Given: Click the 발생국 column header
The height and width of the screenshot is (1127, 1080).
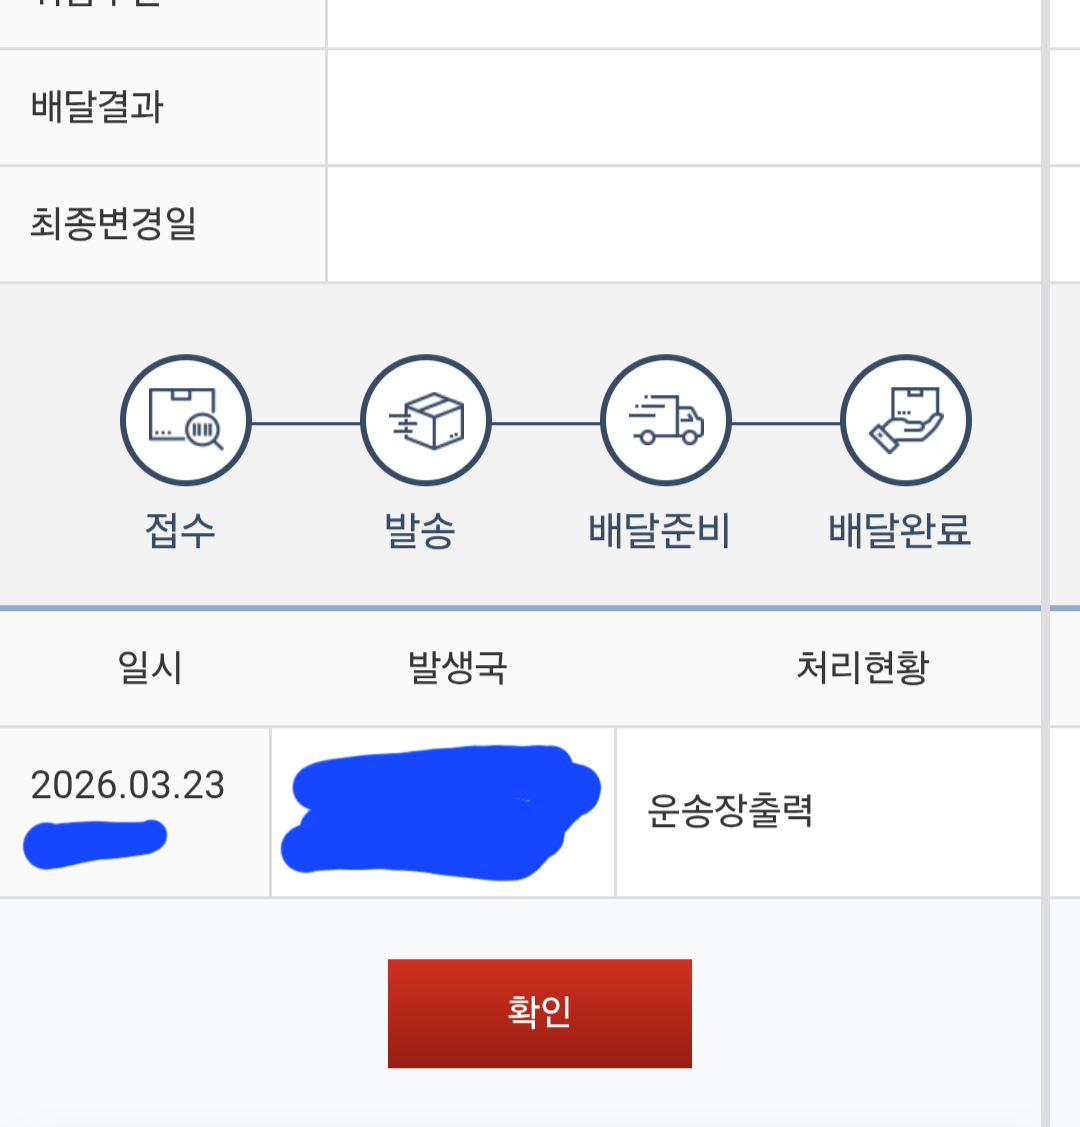Looking at the screenshot, I should 458,667.
